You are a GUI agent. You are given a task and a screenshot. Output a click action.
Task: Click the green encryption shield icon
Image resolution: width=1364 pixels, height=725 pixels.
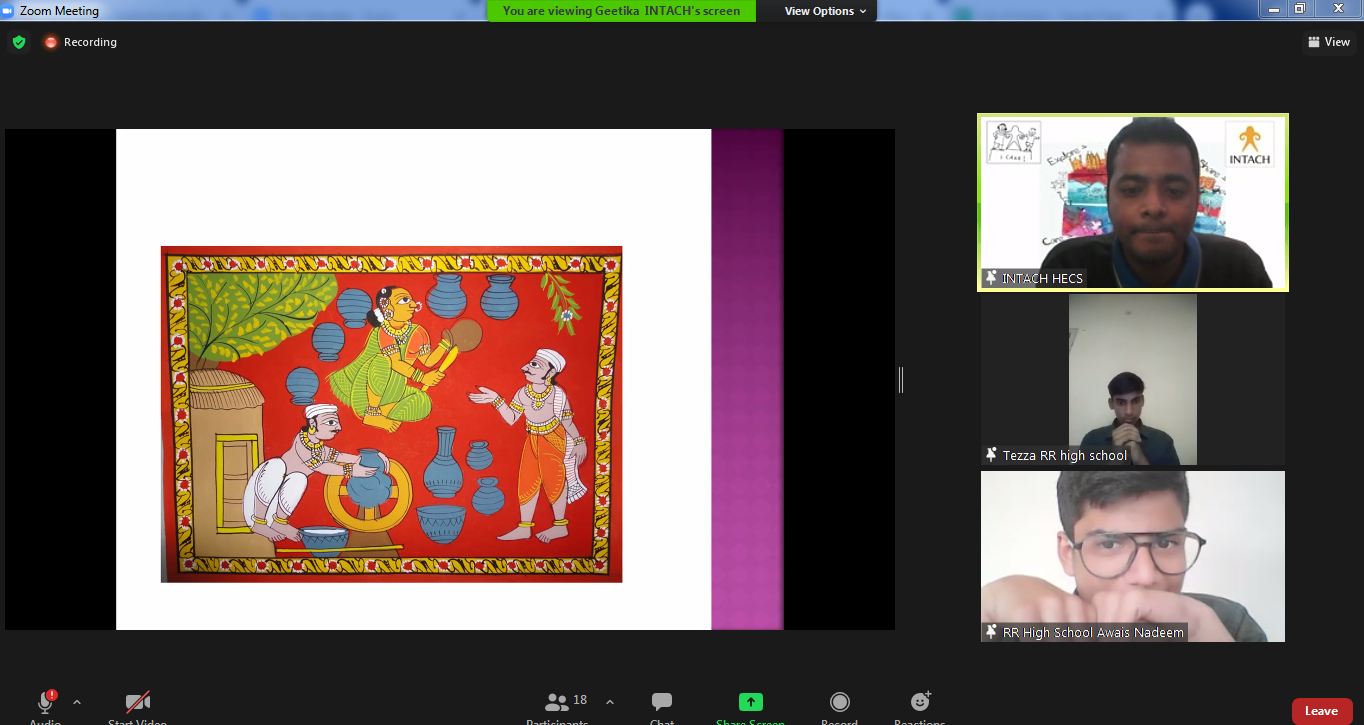(x=18, y=42)
